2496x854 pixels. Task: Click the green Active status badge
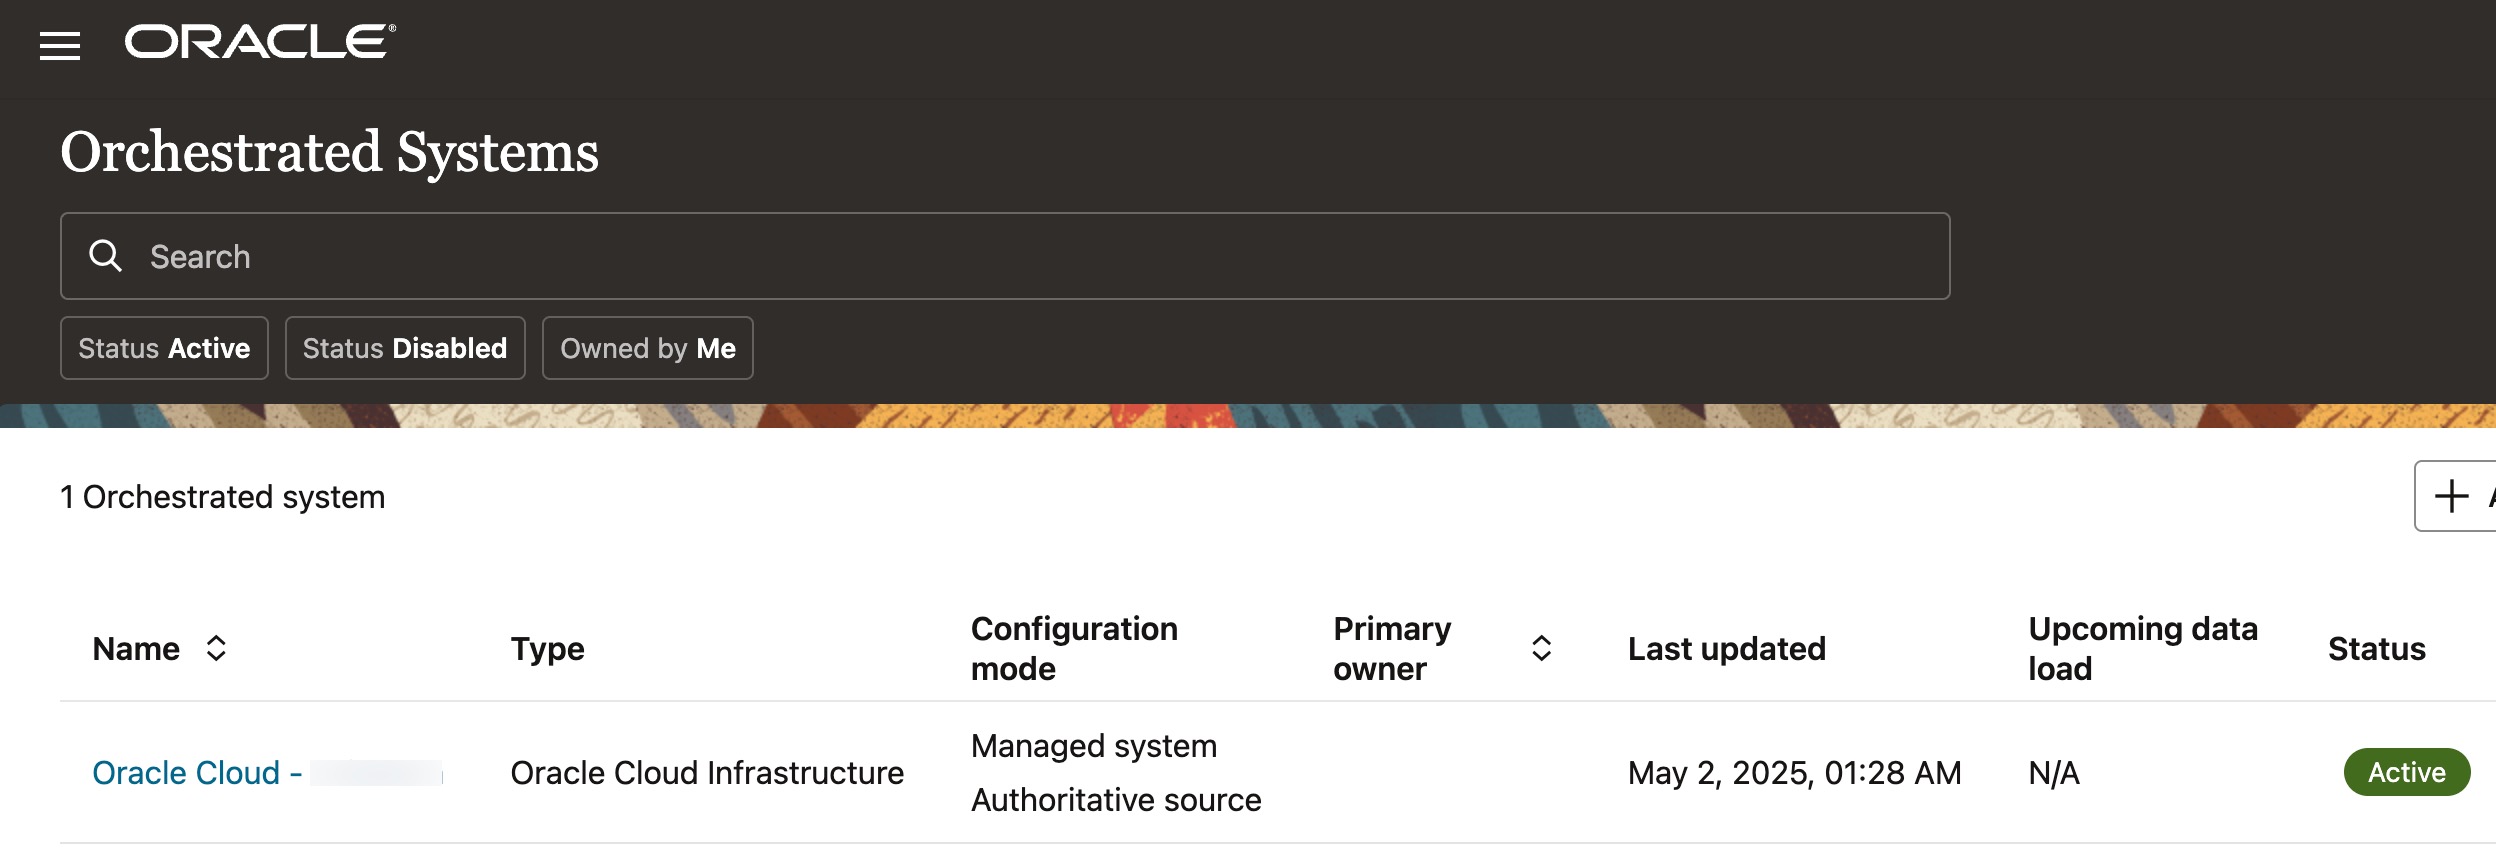2406,772
